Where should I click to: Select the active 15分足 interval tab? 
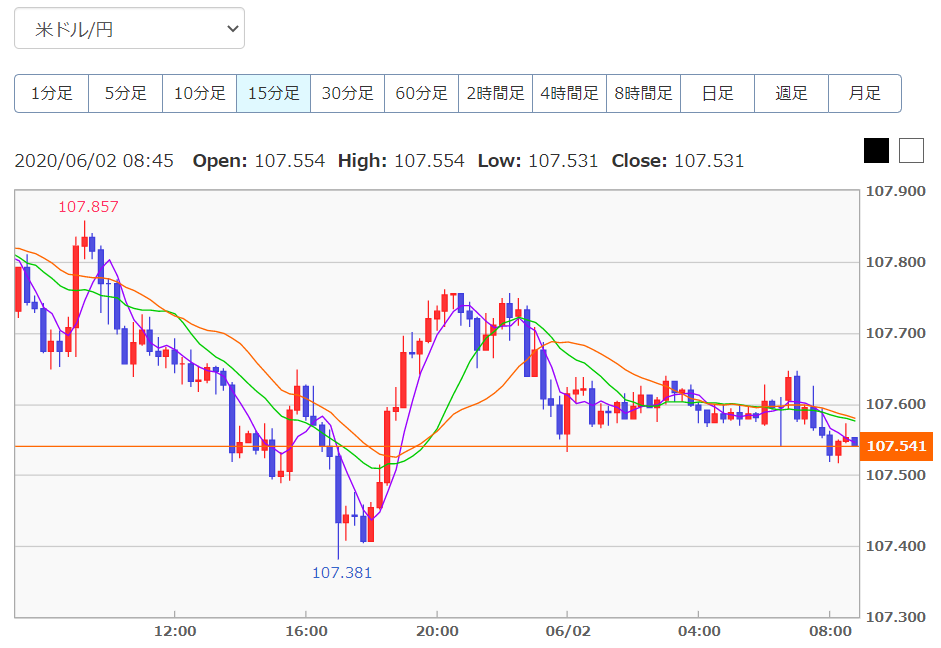[x=274, y=94]
